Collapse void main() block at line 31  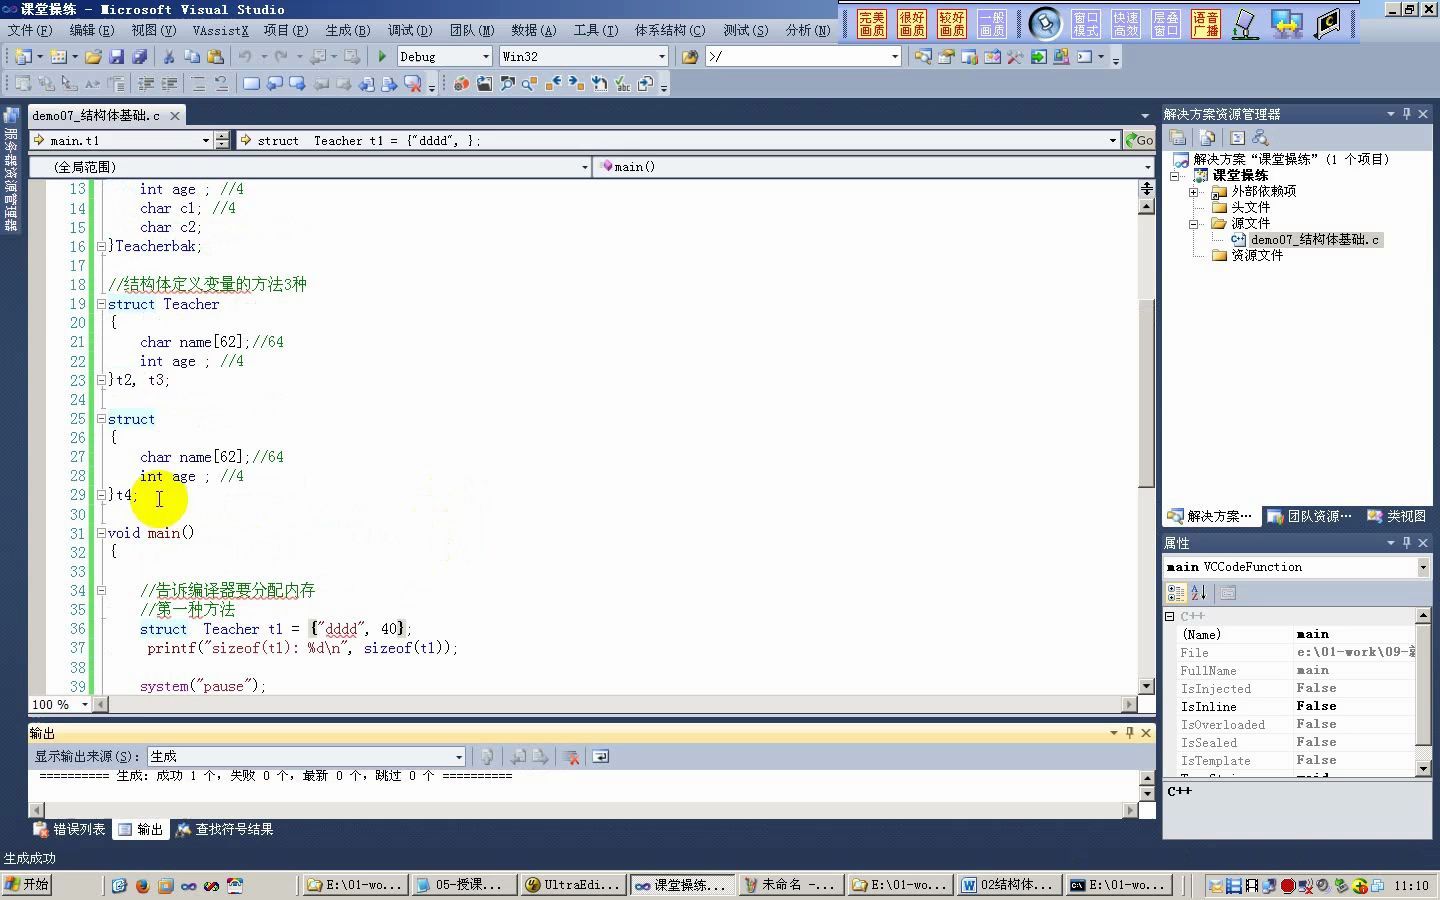point(101,533)
